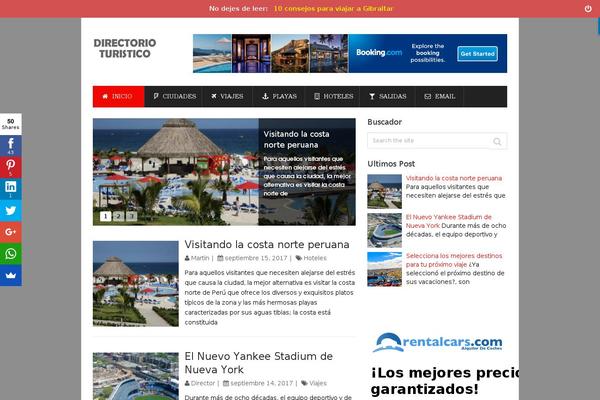The width and height of the screenshot is (600, 400).
Task: Select Hoteles in navigation bar
Action: pyautogui.click(x=333, y=96)
